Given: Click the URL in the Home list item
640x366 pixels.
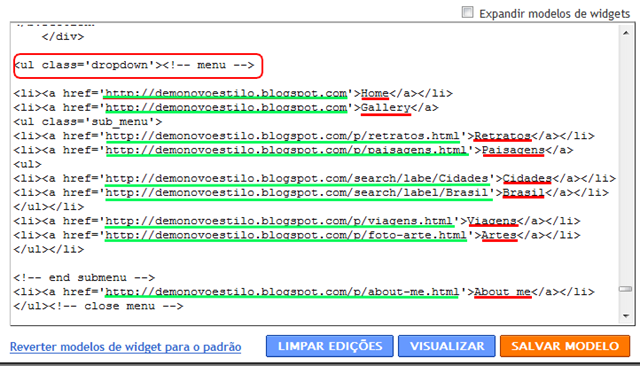Looking at the screenshot, I should click(226, 93).
